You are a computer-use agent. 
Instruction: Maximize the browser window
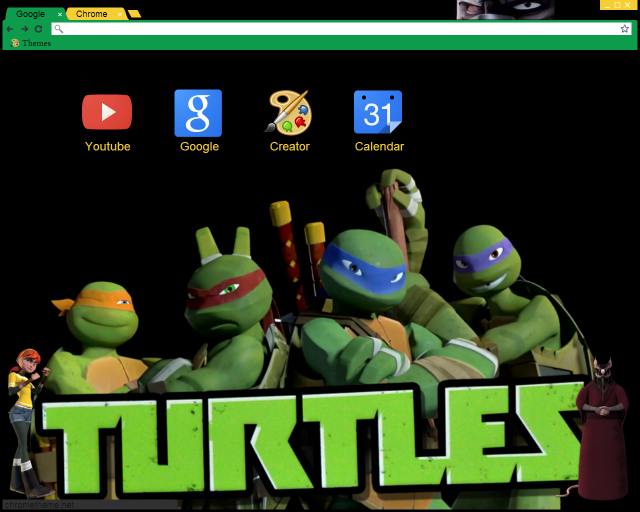pyautogui.click(x=618, y=5)
